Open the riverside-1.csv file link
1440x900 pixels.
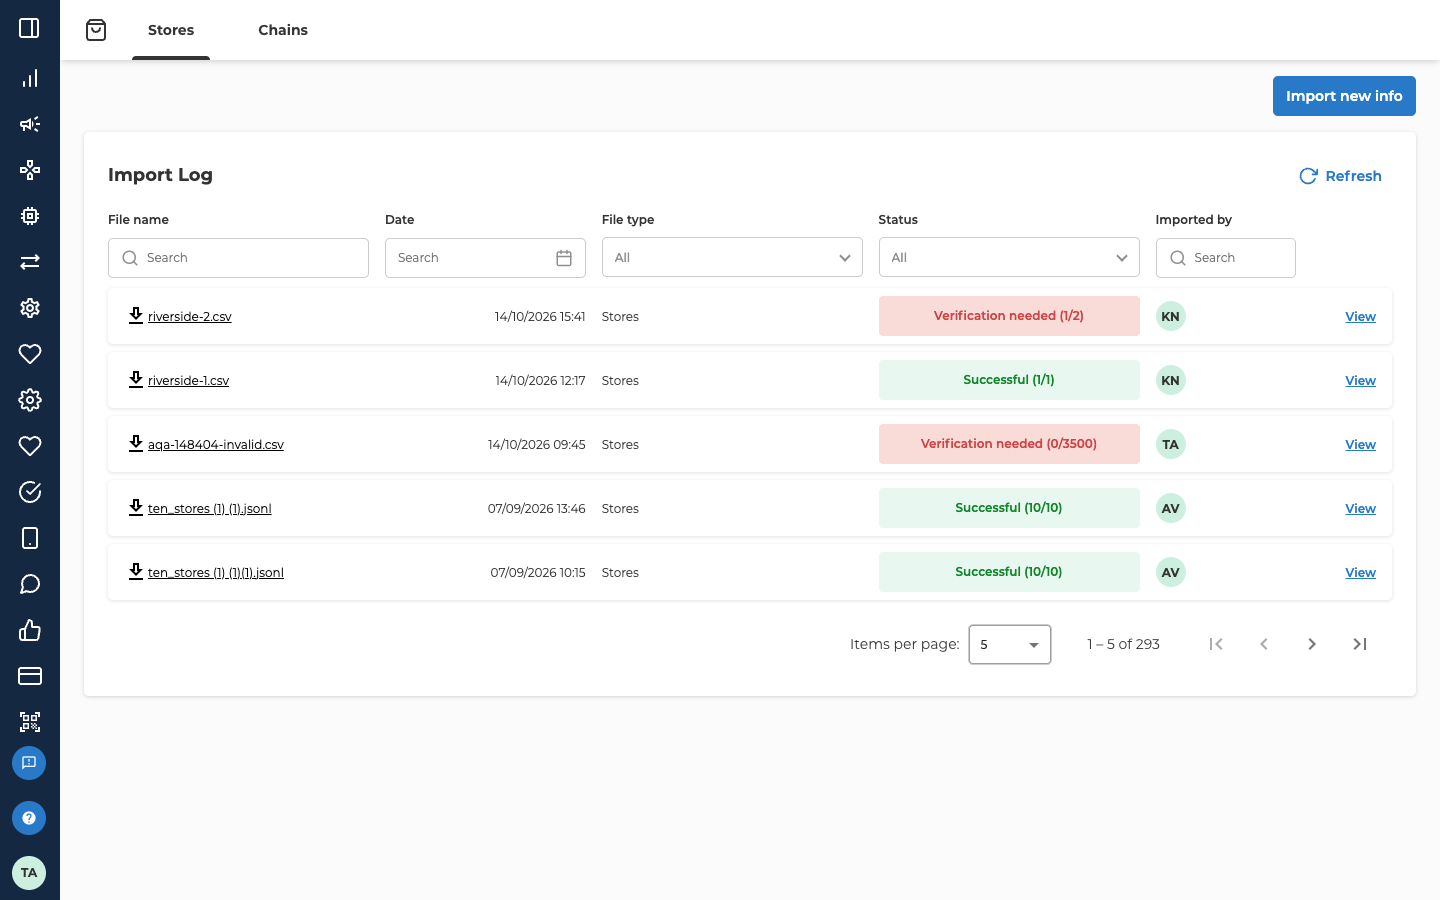[x=188, y=381]
